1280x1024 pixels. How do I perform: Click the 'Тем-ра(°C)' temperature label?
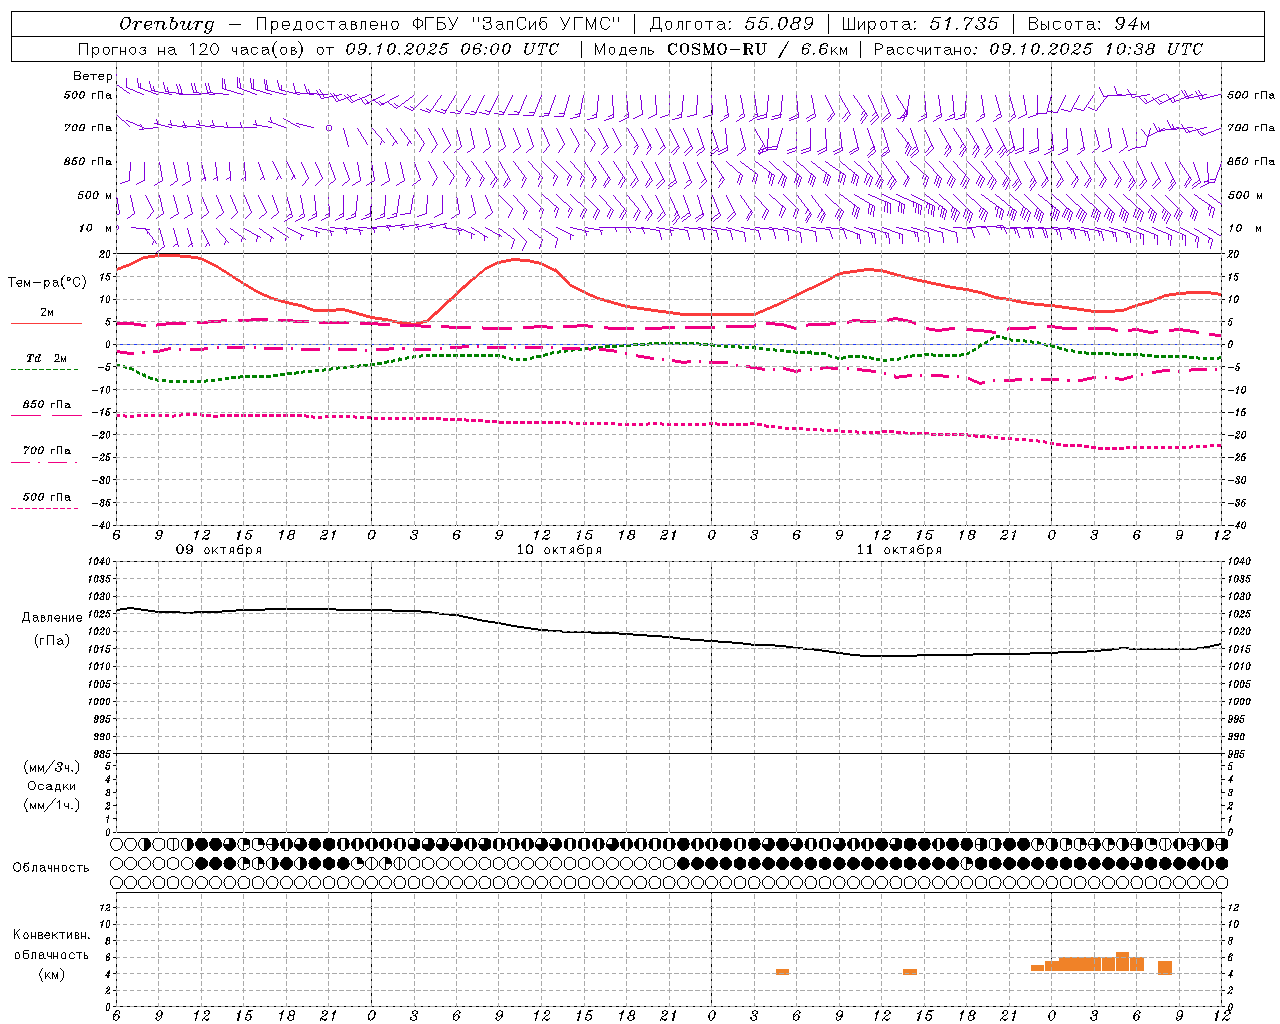click(47, 283)
